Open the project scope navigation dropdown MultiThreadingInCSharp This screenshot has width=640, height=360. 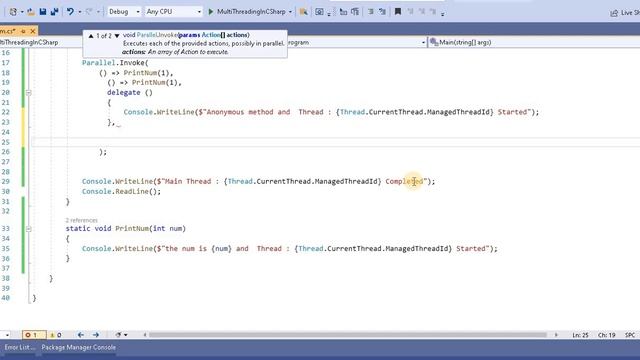pyautogui.click(x=41, y=42)
